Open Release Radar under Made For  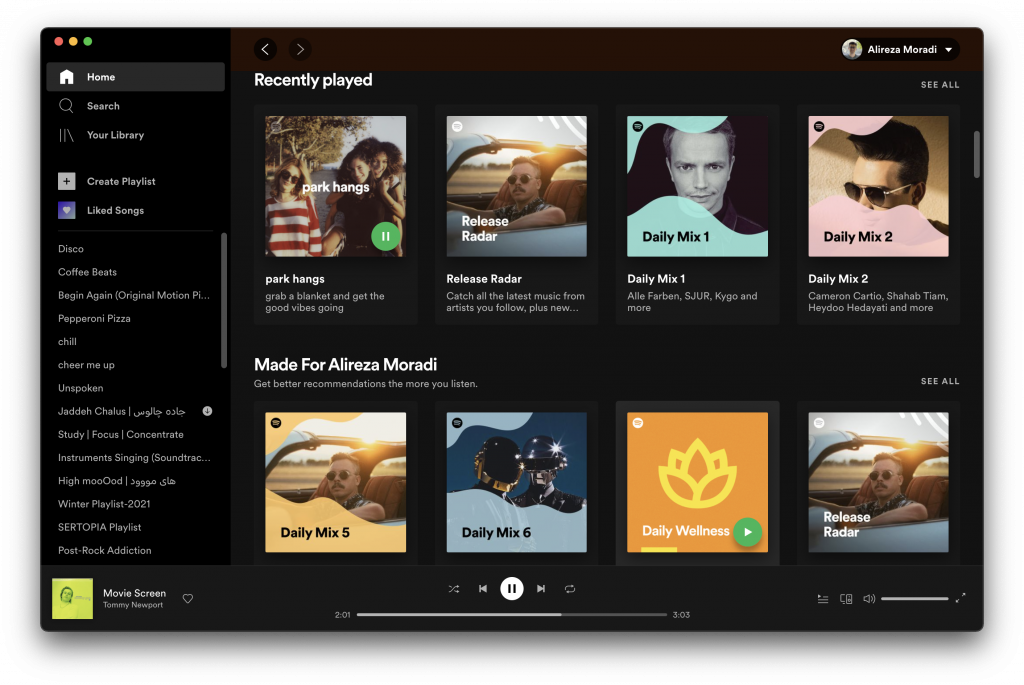pos(878,482)
